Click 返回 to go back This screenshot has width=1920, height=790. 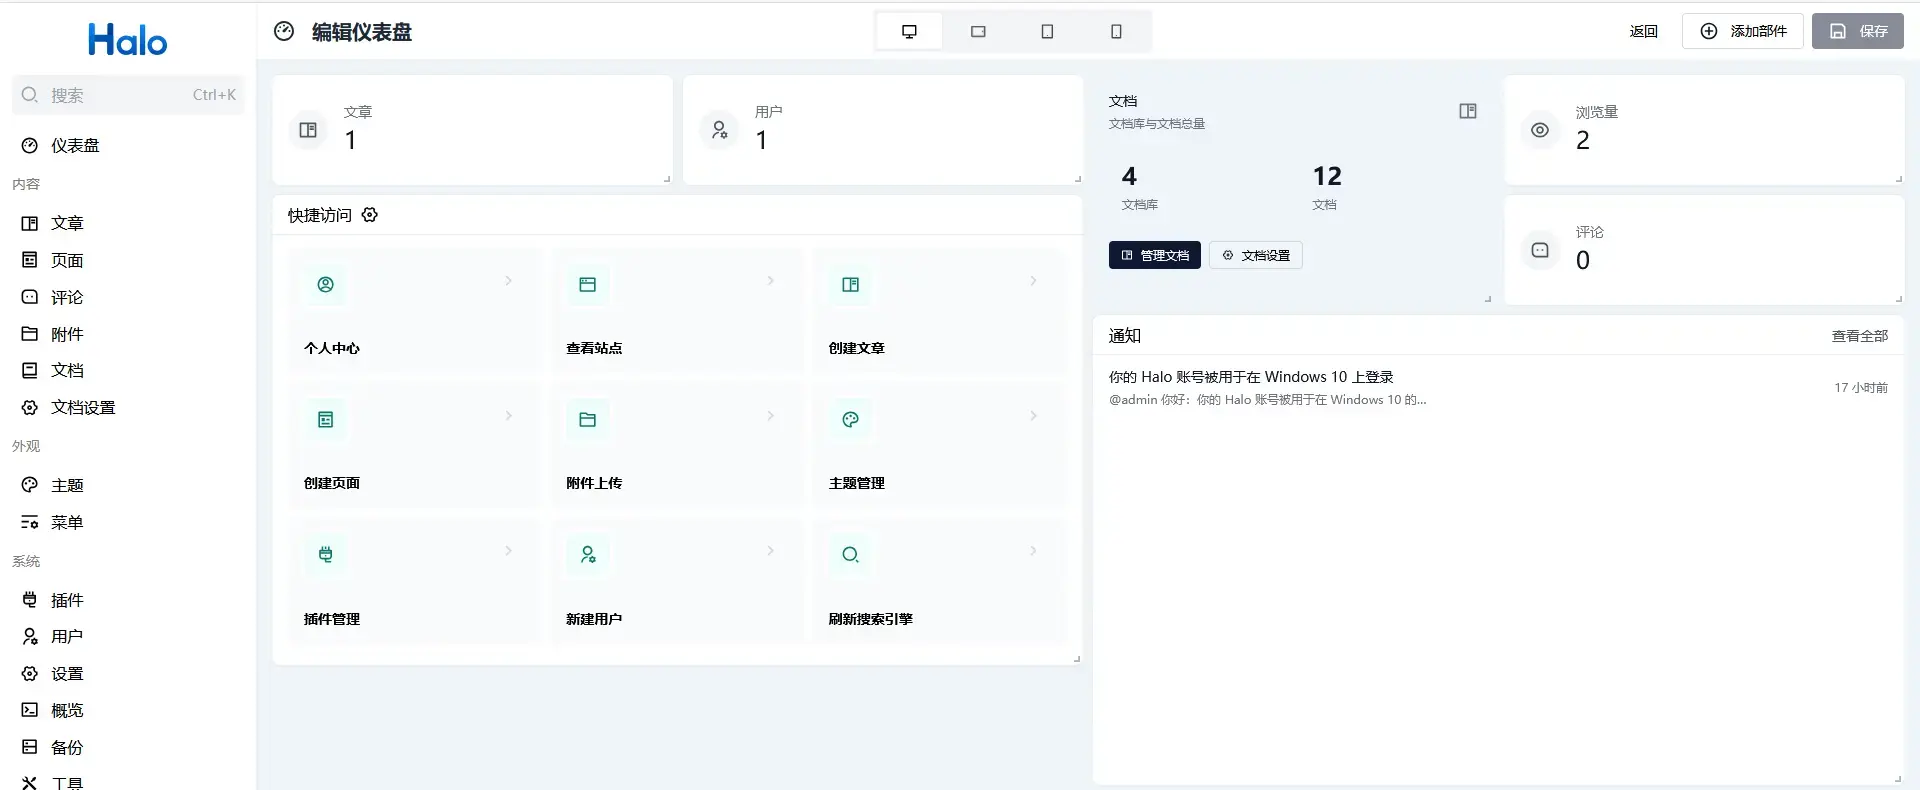pos(1643,31)
